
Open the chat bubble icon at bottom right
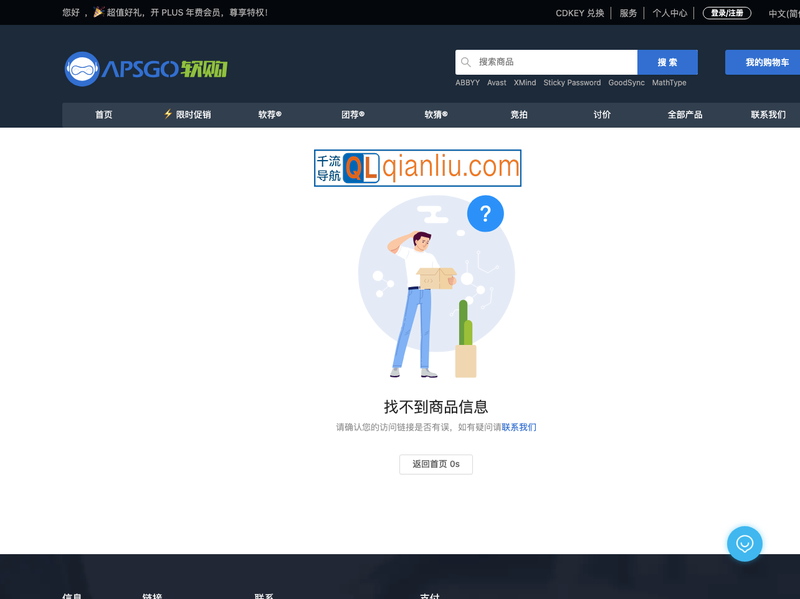744,544
